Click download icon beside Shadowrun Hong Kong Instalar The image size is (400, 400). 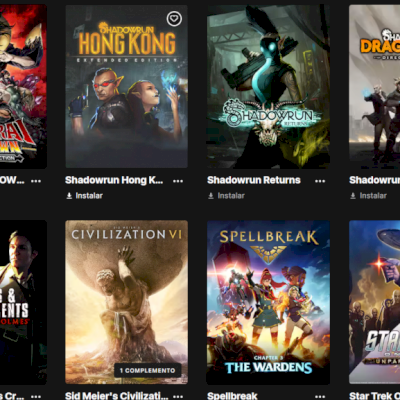coord(69,196)
